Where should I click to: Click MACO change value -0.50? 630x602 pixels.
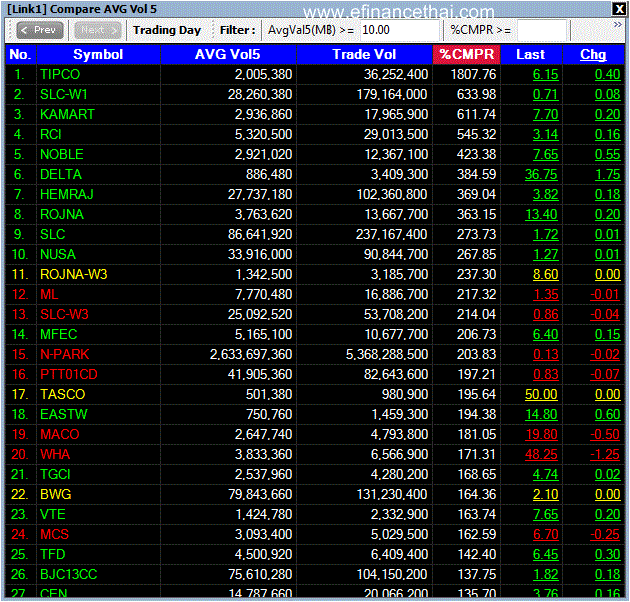click(x=605, y=434)
